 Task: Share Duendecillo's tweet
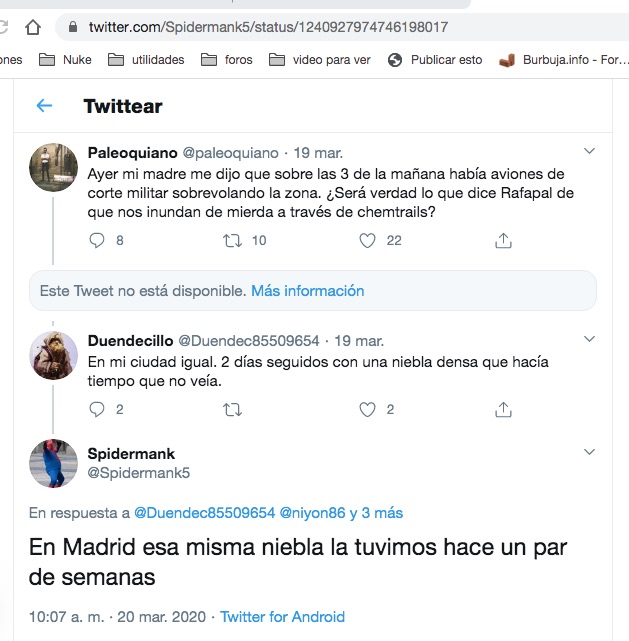point(504,409)
